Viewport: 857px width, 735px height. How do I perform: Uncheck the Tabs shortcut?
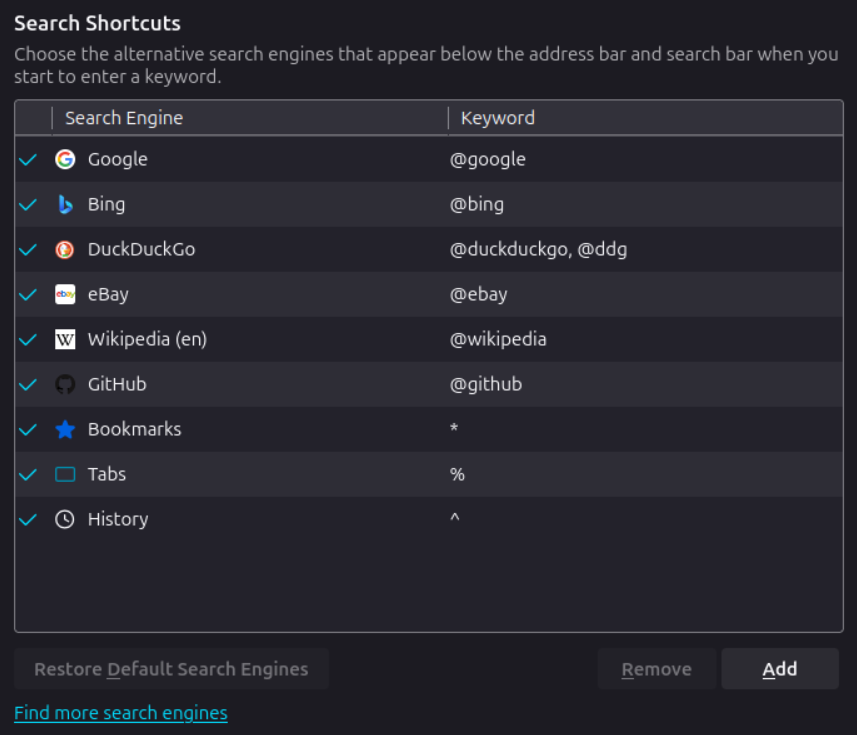pos(28,474)
